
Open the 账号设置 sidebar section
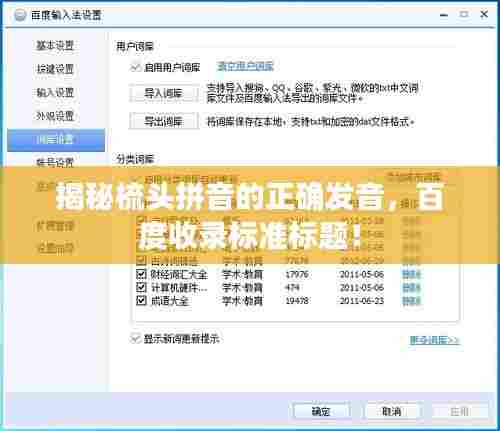point(55,163)
